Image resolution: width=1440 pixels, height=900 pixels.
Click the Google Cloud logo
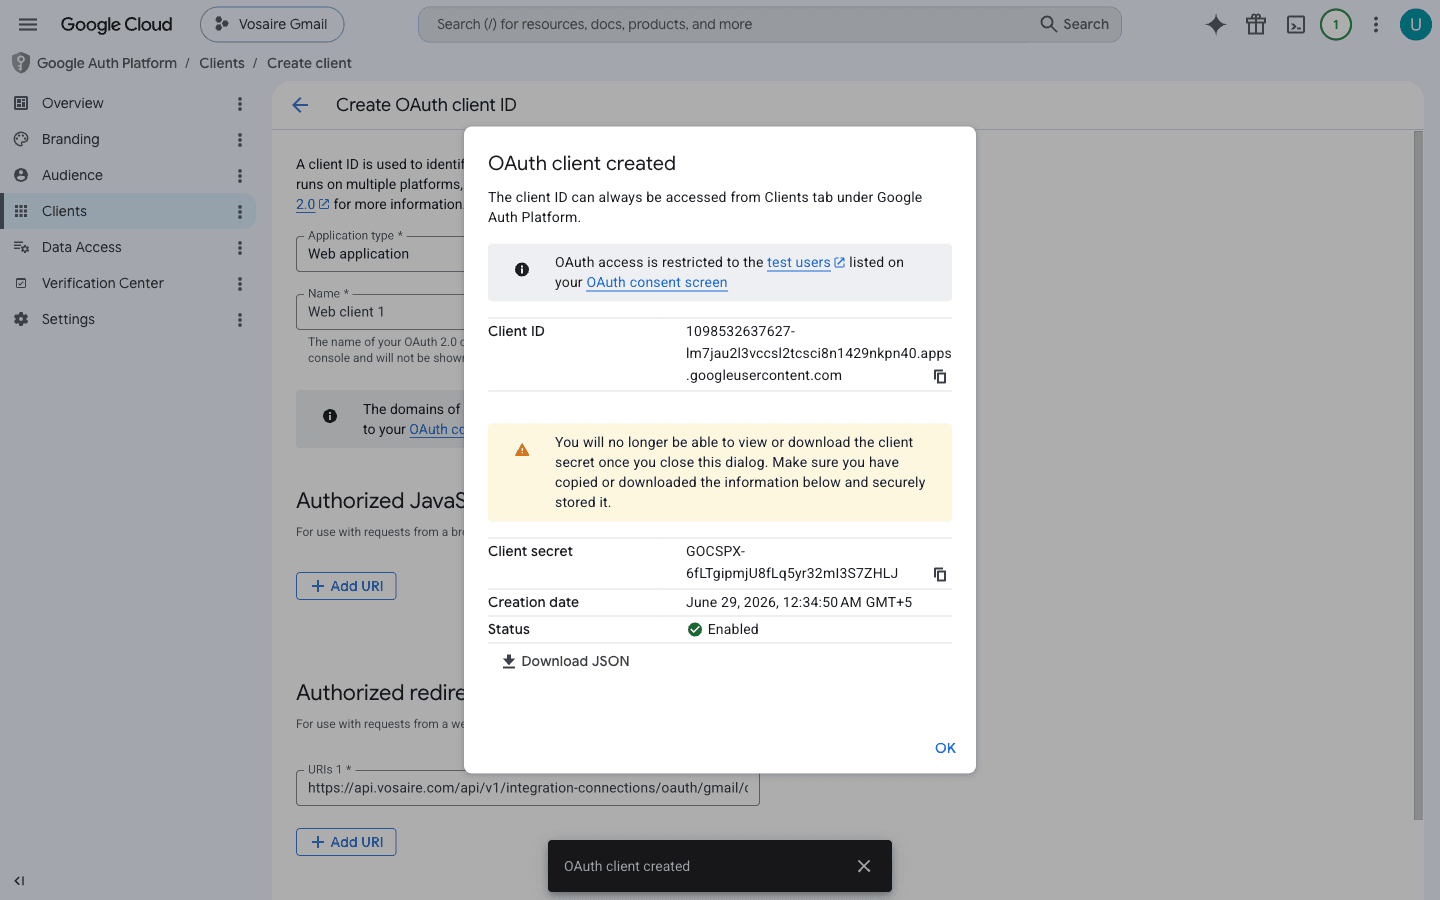116,24
